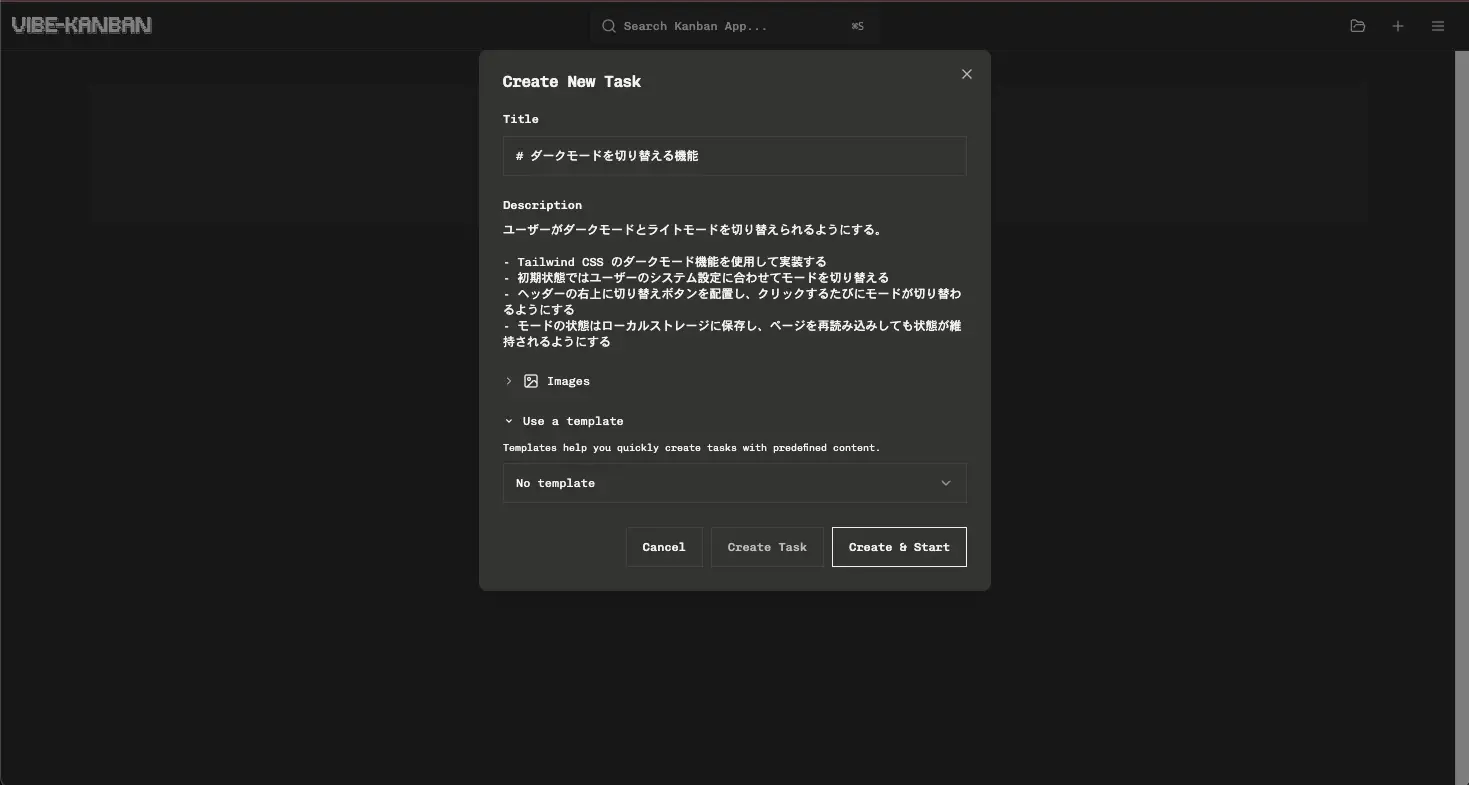Expand the Images section chevron

click(x=509, y=381)
